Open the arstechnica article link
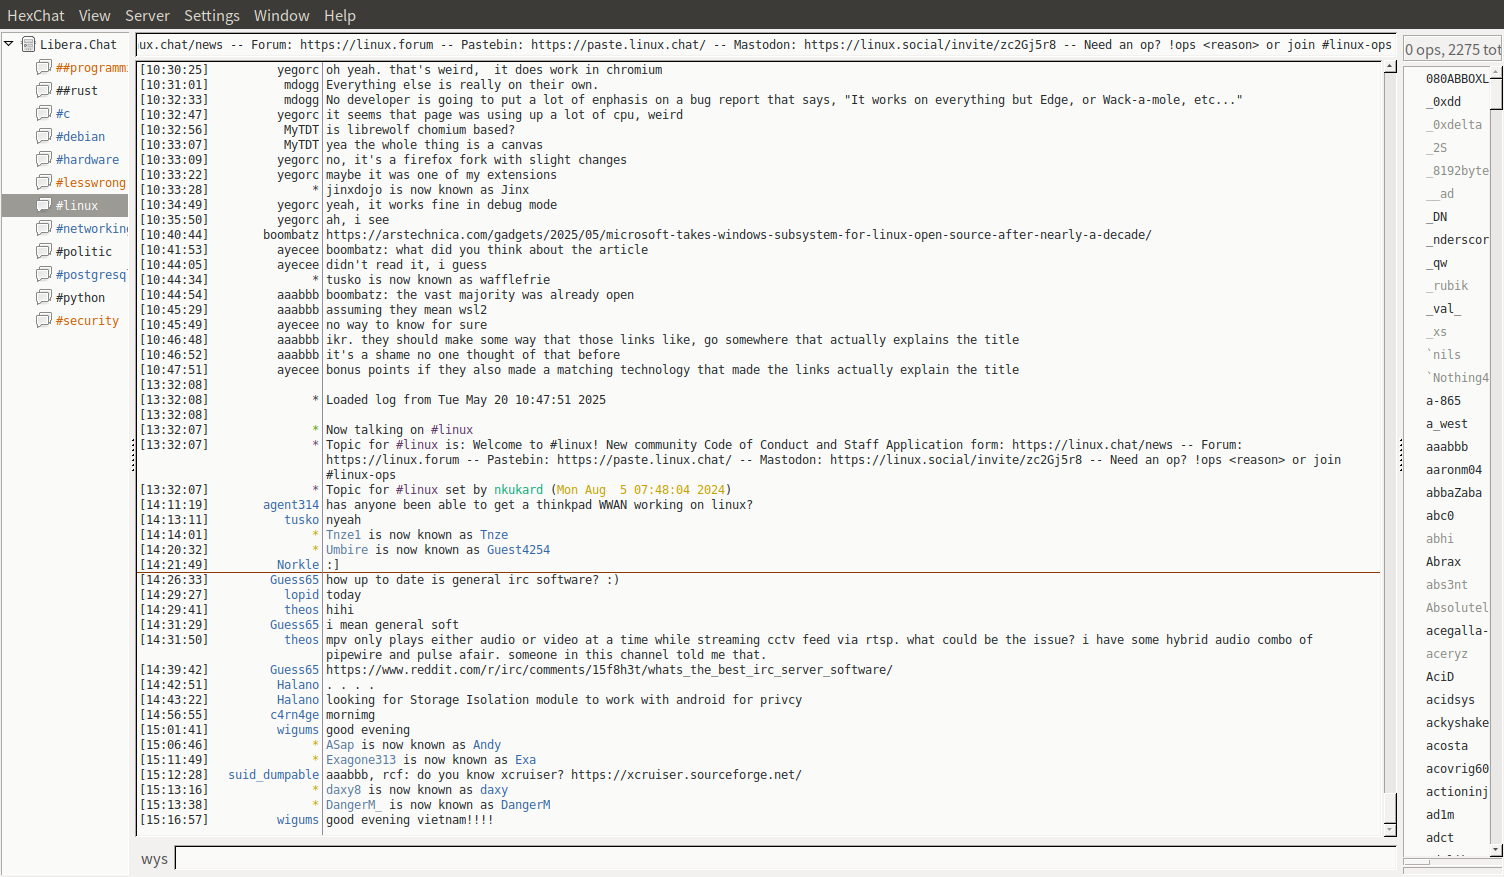The width and height of the screenshot is (1504, 877). coord(738,235)
